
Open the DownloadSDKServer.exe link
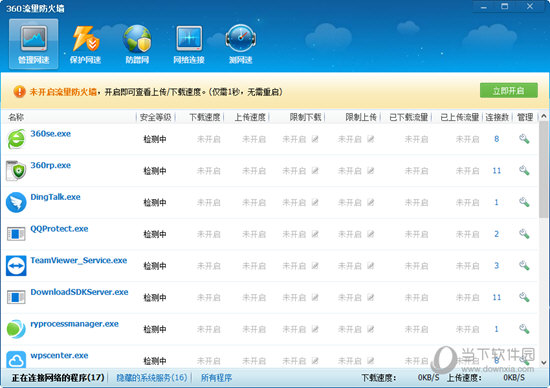(x=79, y=292)
